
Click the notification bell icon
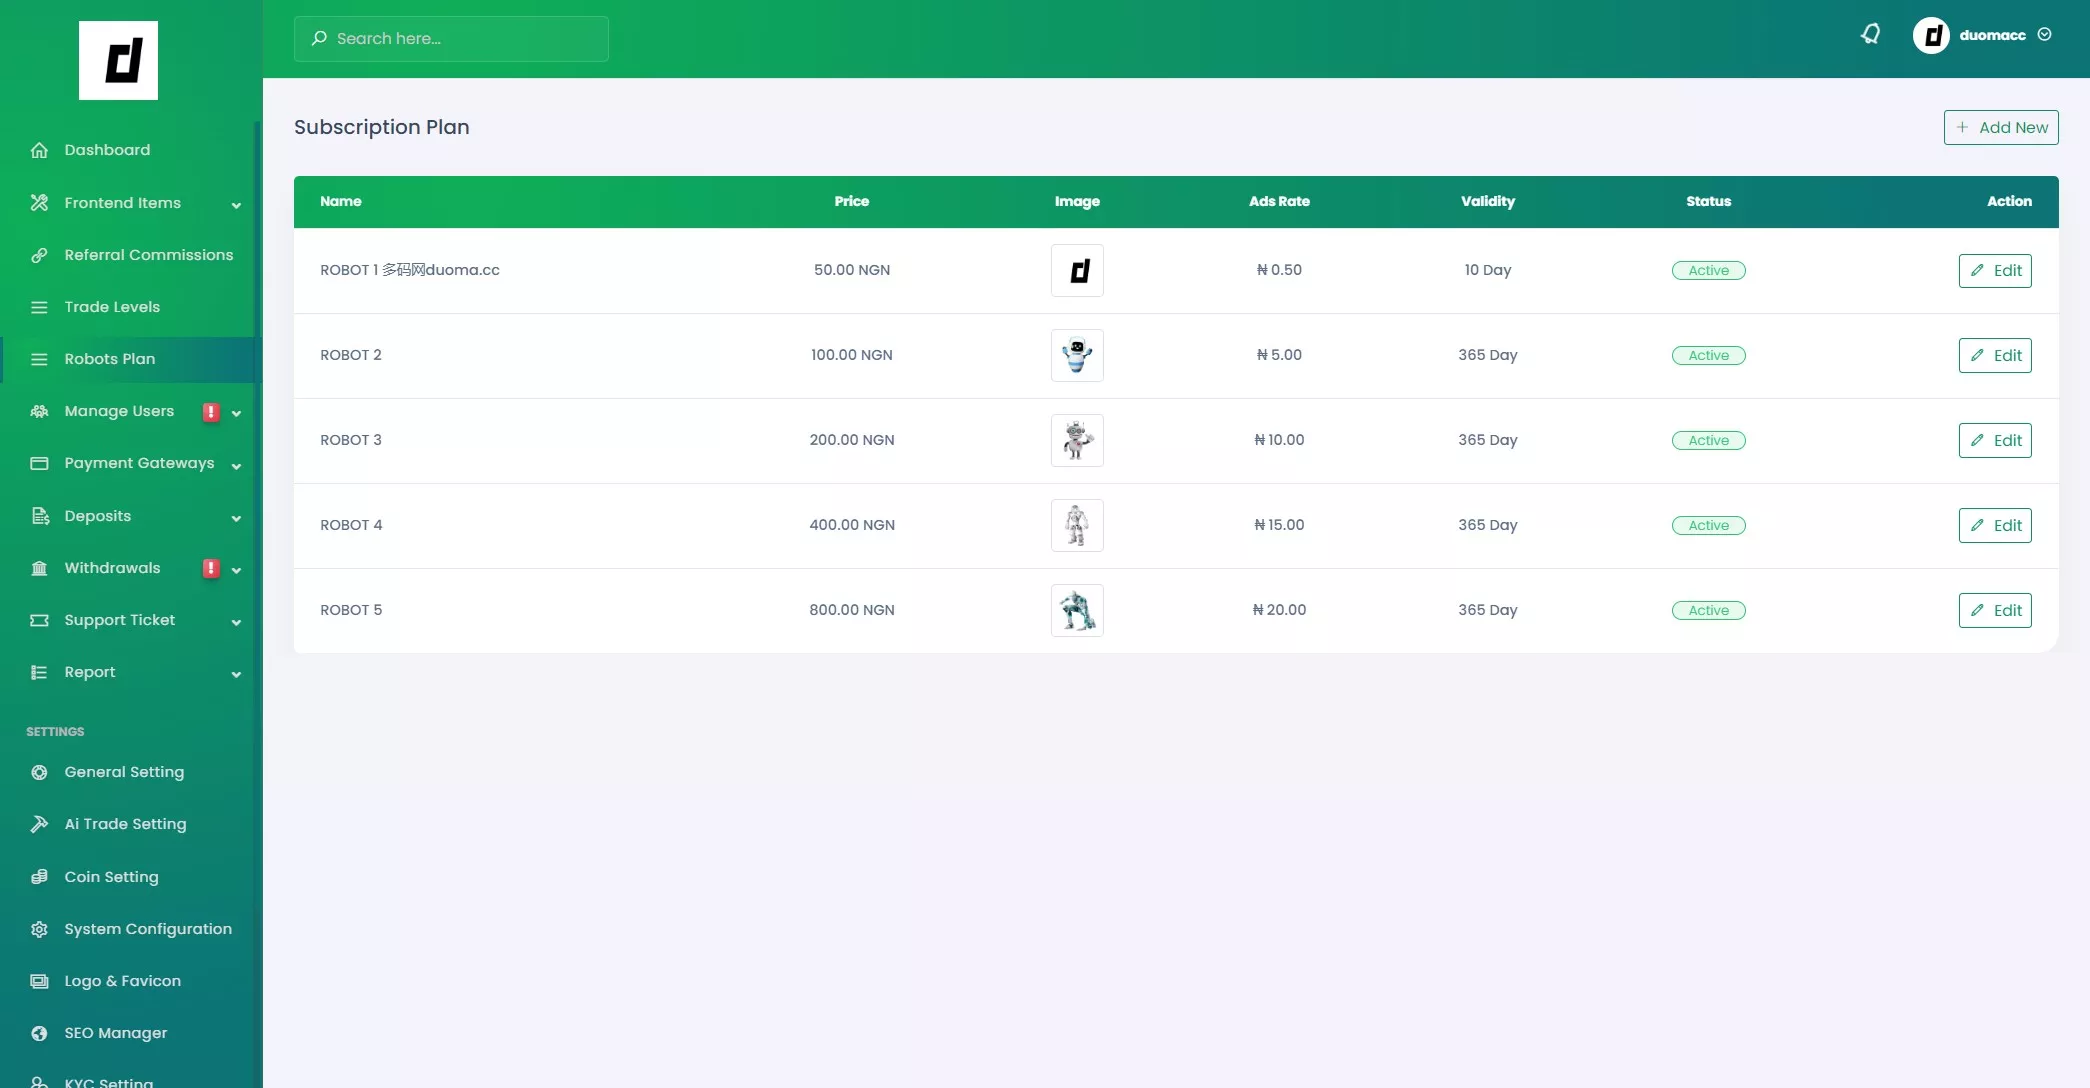click(1870, 35)
